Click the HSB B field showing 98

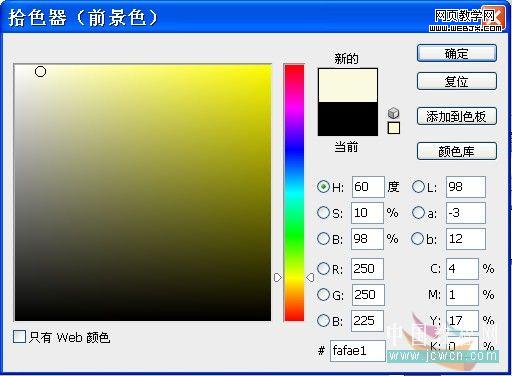[367, 239]
